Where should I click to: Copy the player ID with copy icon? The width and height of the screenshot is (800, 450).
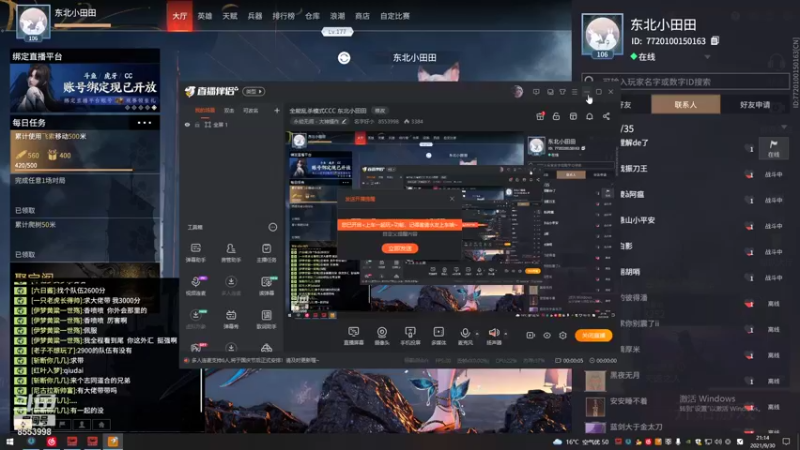click(715, 40)
